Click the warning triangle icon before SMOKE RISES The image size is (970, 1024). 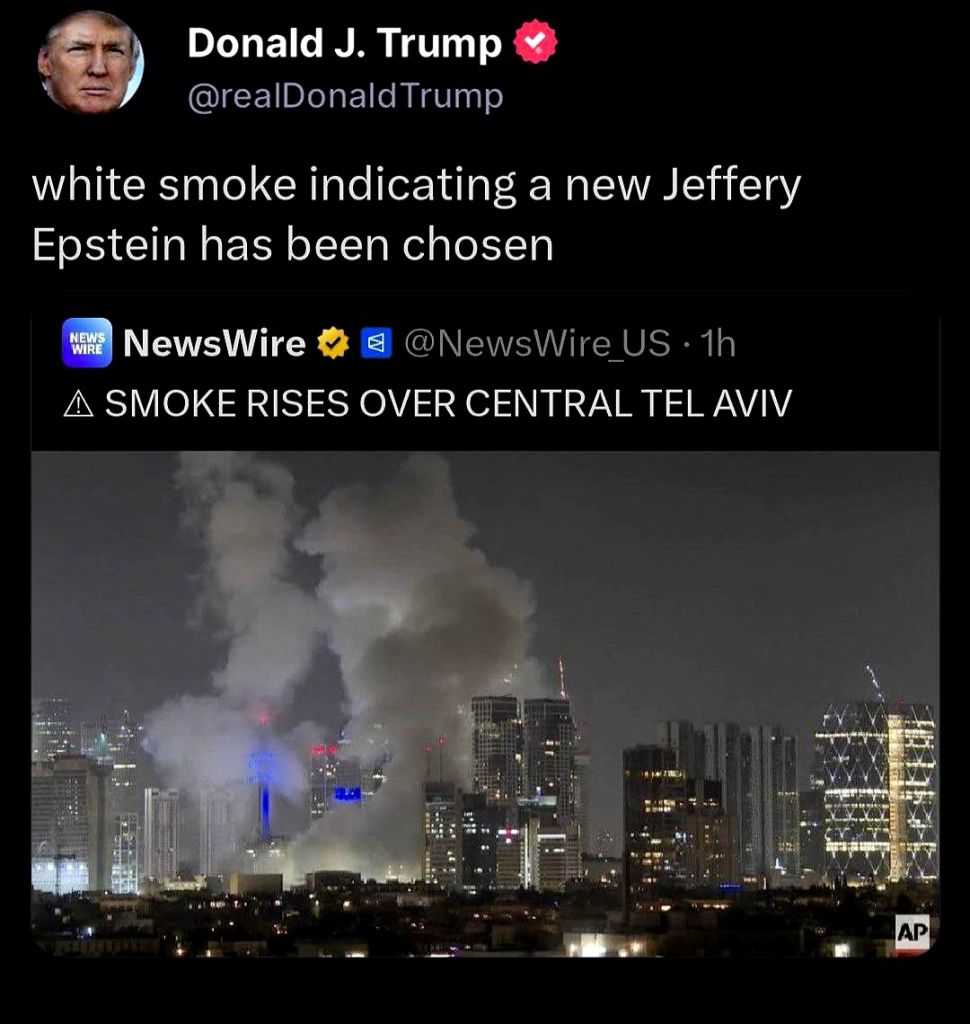[x=79, y=404]
